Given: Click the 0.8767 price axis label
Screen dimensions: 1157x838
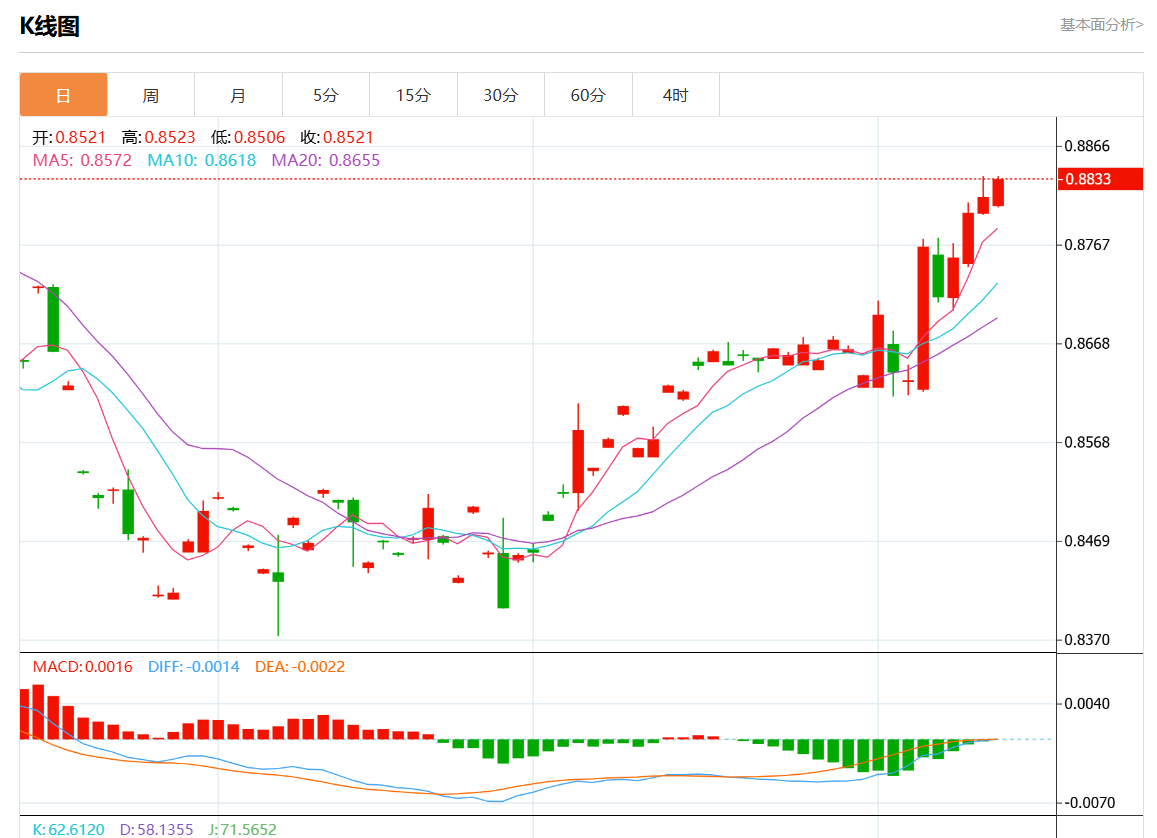Looking at the screenshot, I should click(1087, 245).
